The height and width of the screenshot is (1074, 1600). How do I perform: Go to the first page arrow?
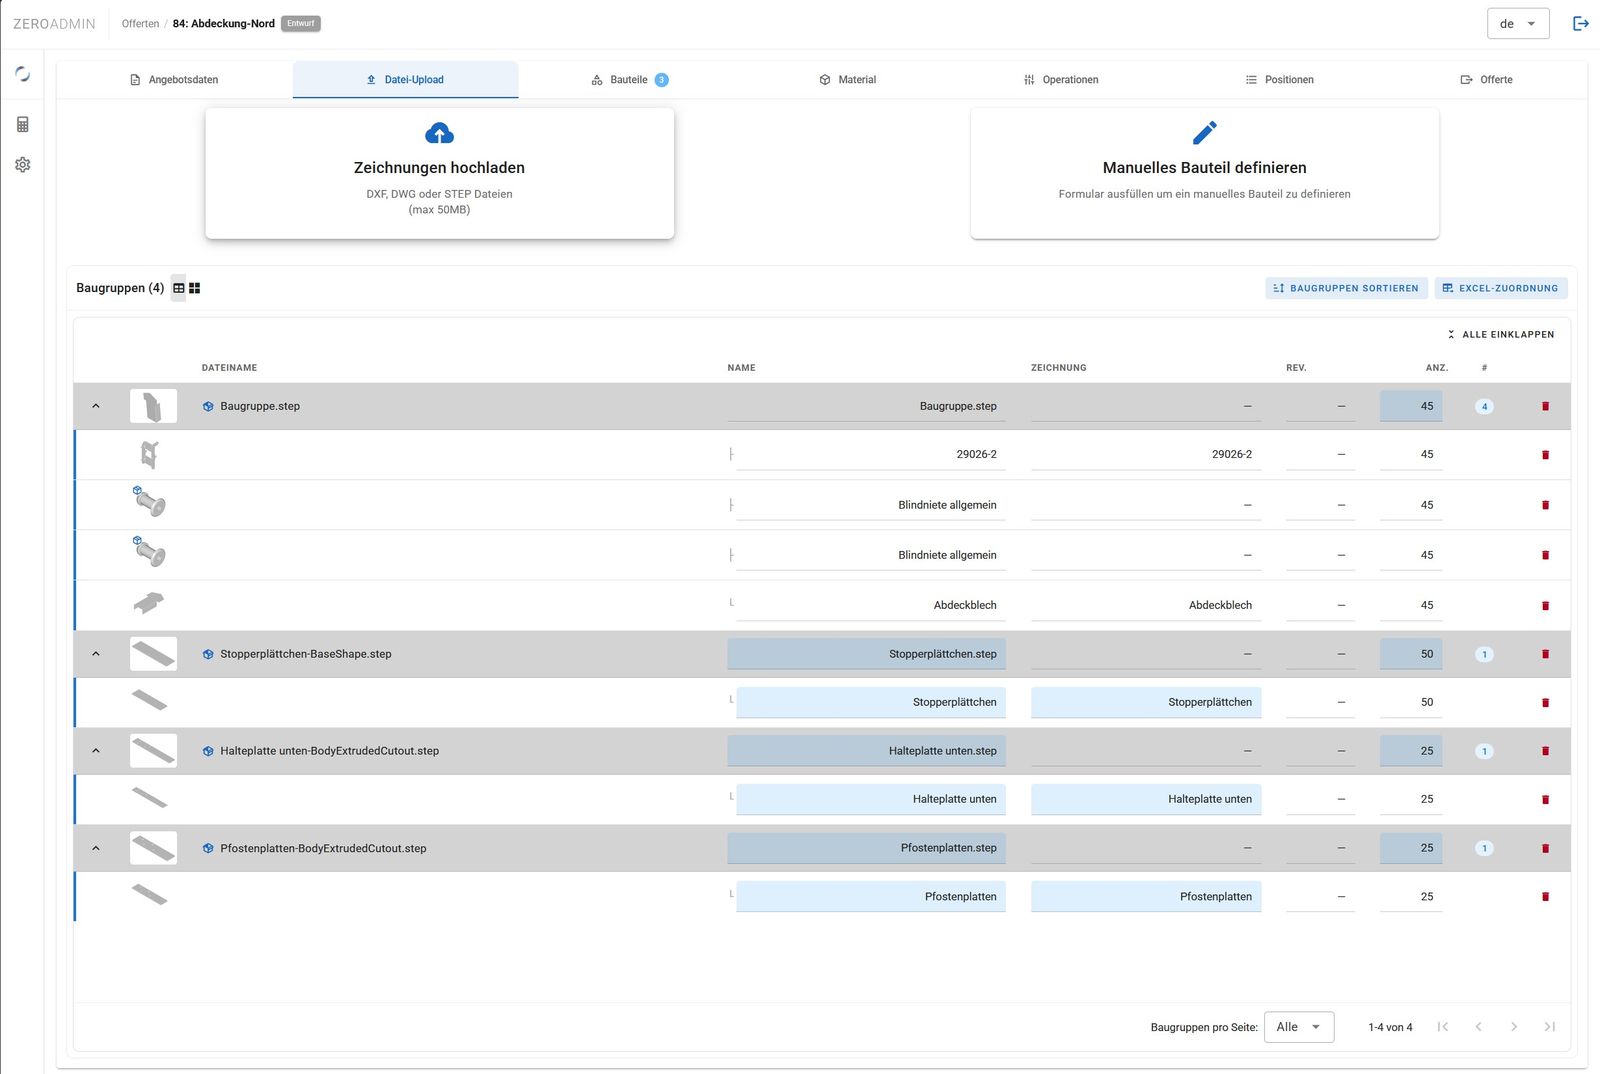point(1442,1027)
